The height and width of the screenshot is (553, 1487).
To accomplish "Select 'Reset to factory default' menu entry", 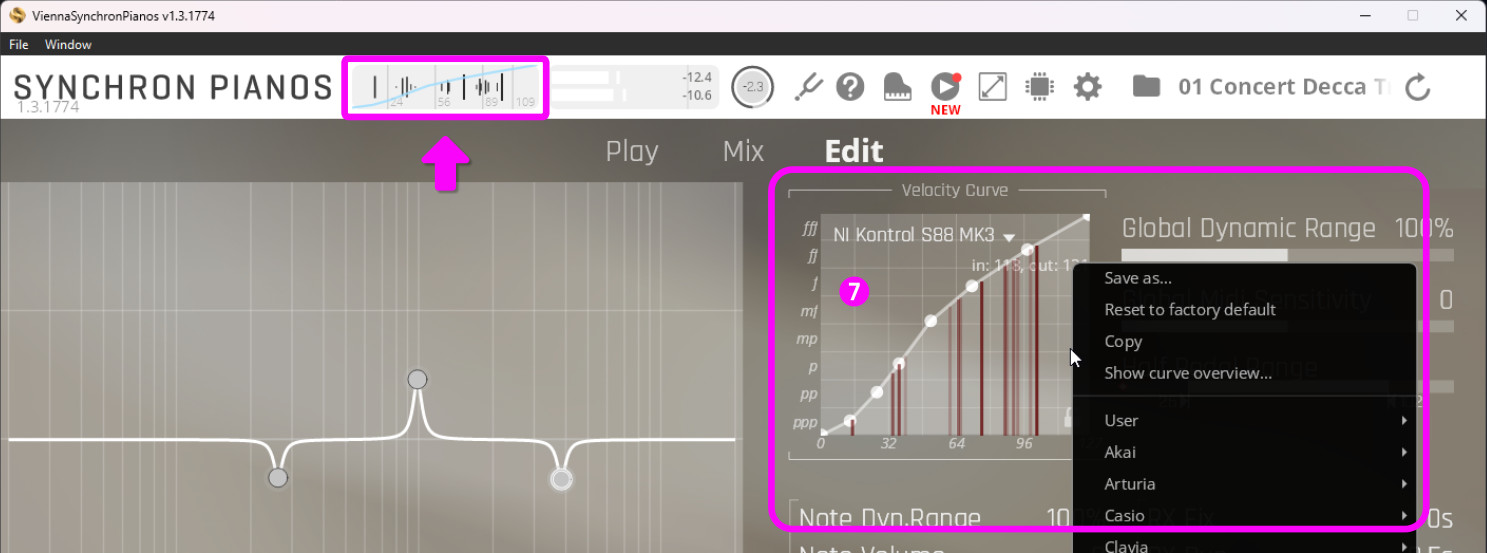I will click(x=1190, y=310).
